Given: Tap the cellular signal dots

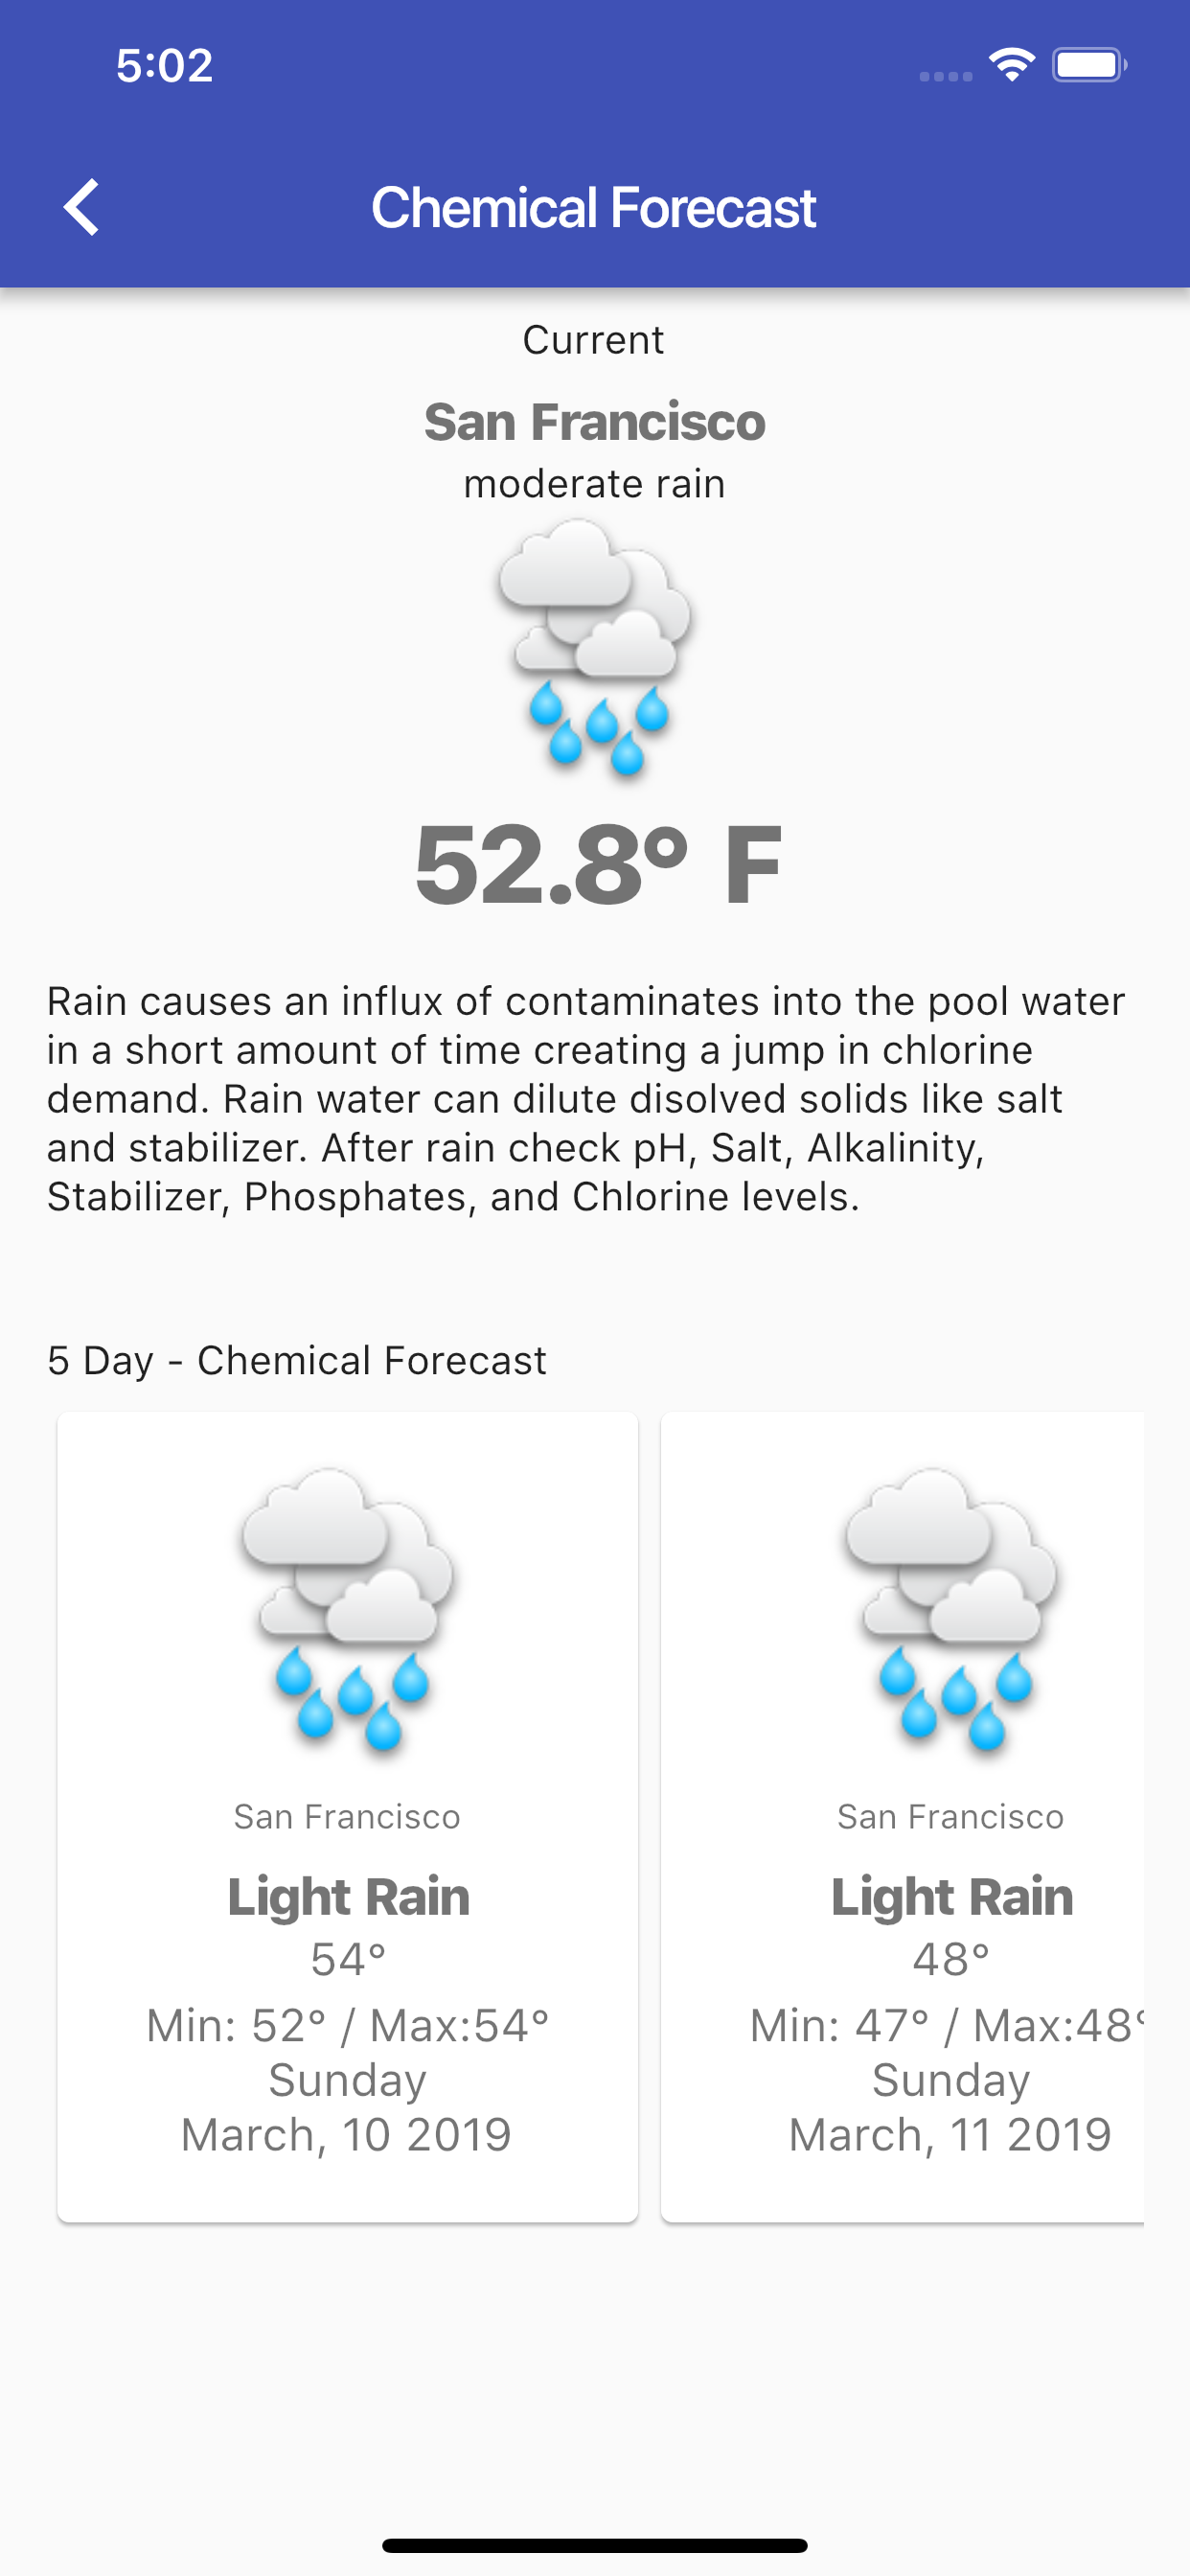Looking at the screenshot, I should (946, 76).
